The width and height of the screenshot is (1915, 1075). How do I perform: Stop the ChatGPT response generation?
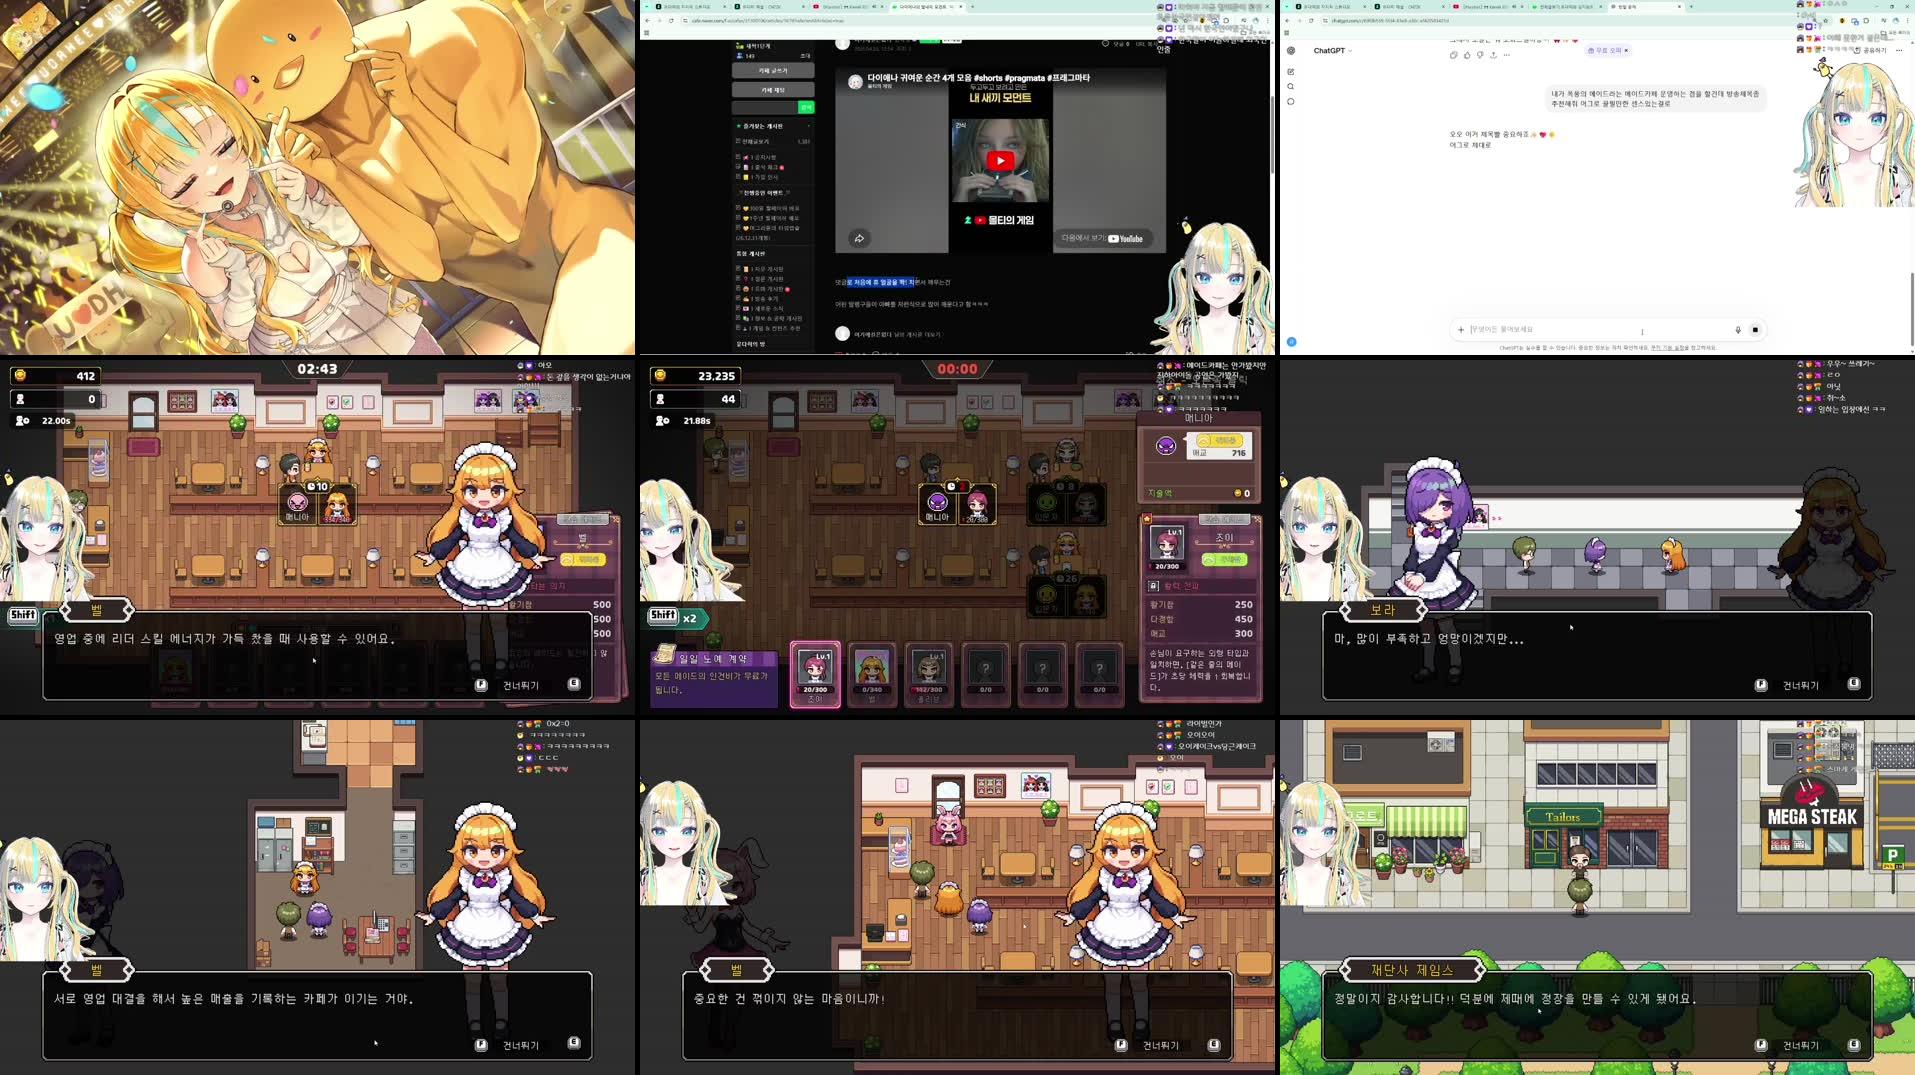(x=1755, y=330)
